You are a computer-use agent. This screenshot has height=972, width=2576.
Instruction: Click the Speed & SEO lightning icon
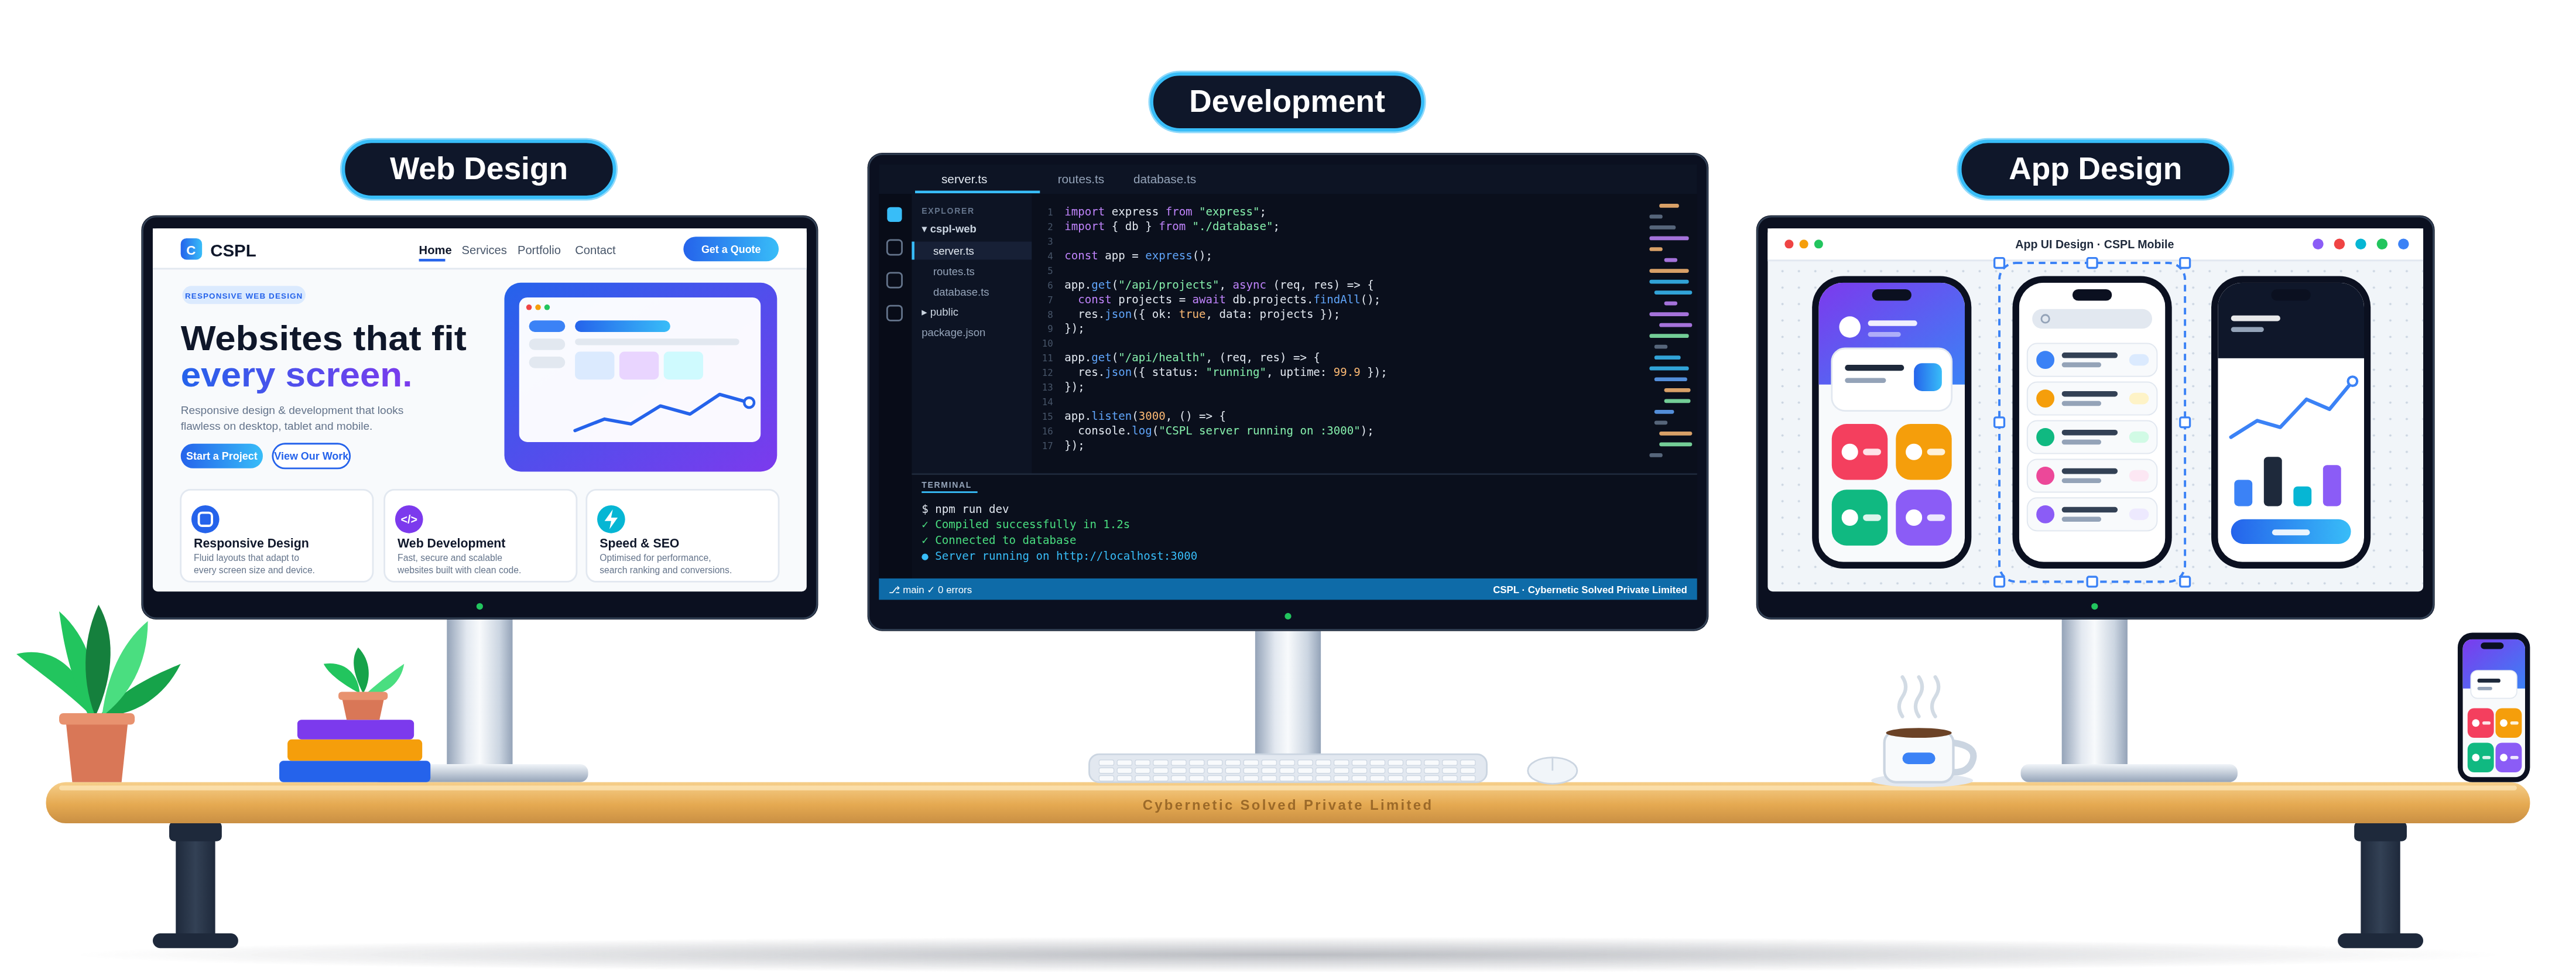[x=611, y=519]
